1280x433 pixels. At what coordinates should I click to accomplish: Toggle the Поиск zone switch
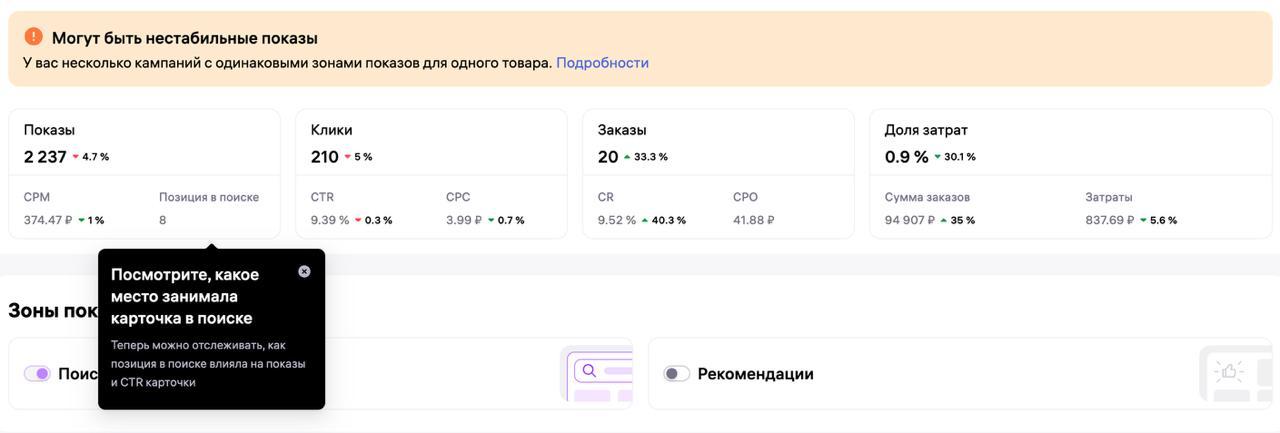point(37,373)
